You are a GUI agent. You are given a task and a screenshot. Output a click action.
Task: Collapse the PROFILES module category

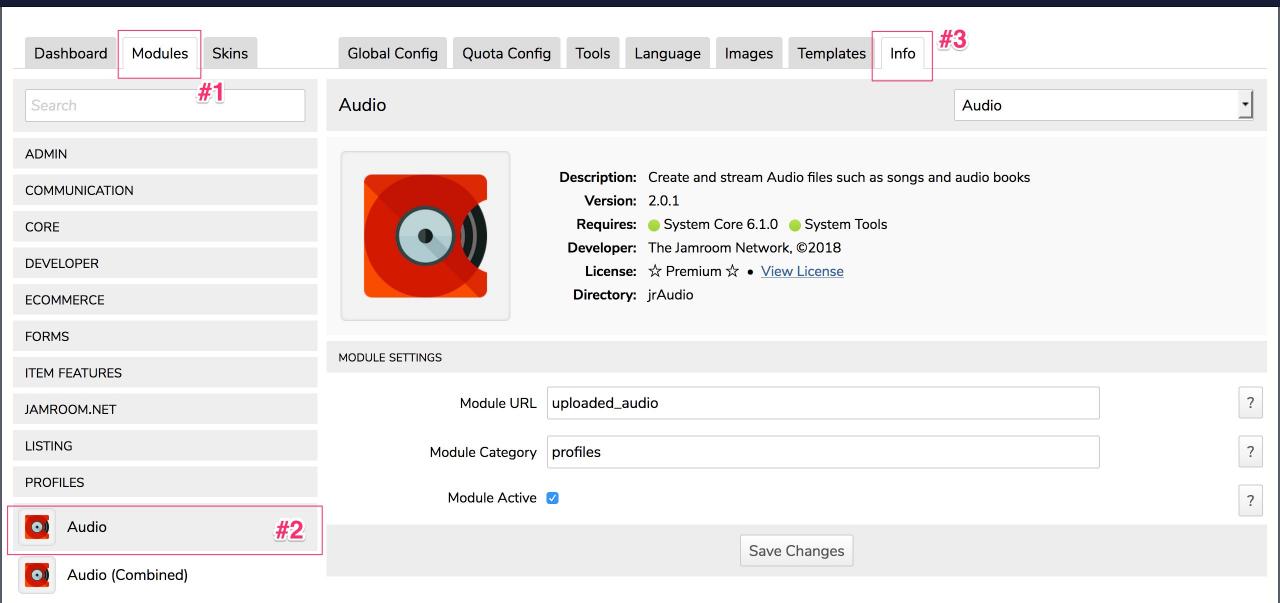[165, 482]
